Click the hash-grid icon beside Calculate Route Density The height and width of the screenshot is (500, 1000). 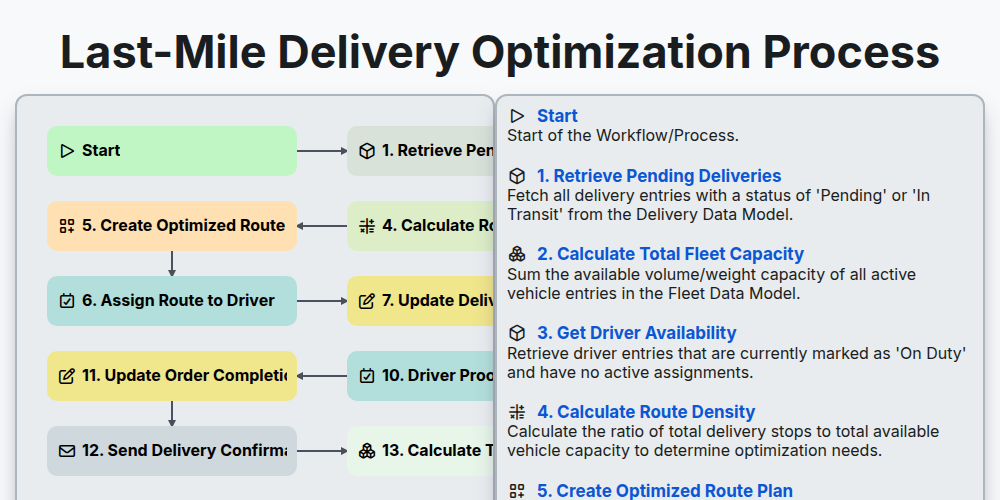[x=517, y=412]
